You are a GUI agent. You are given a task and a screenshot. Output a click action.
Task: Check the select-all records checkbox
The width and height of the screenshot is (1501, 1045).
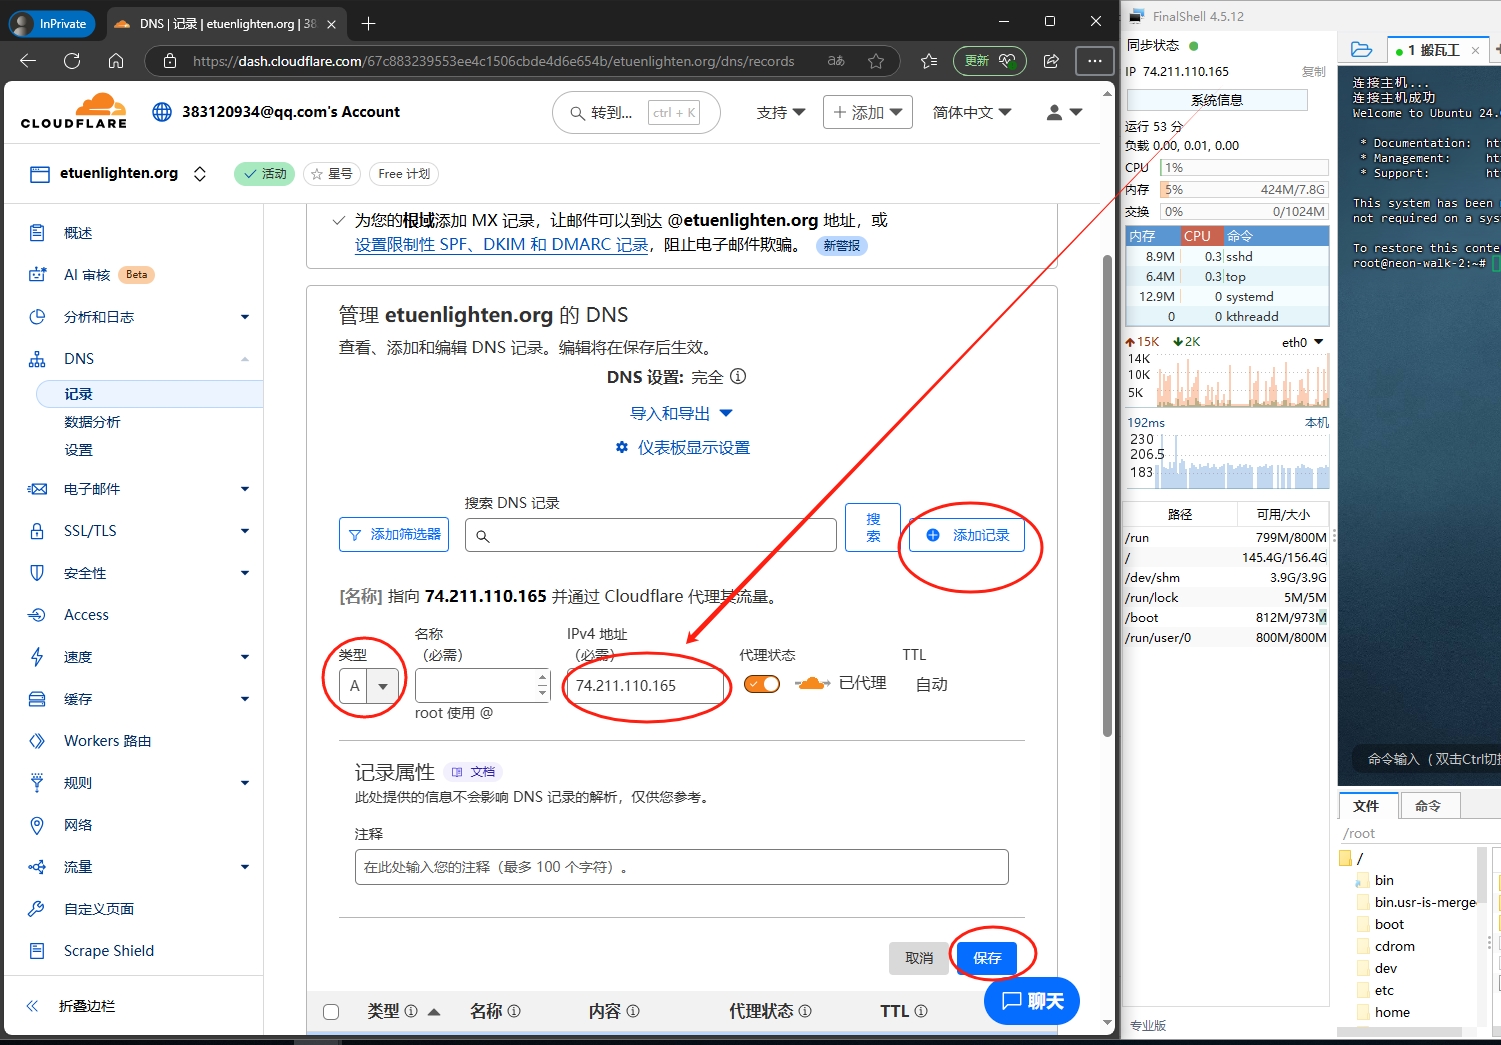coord(331,1012)
